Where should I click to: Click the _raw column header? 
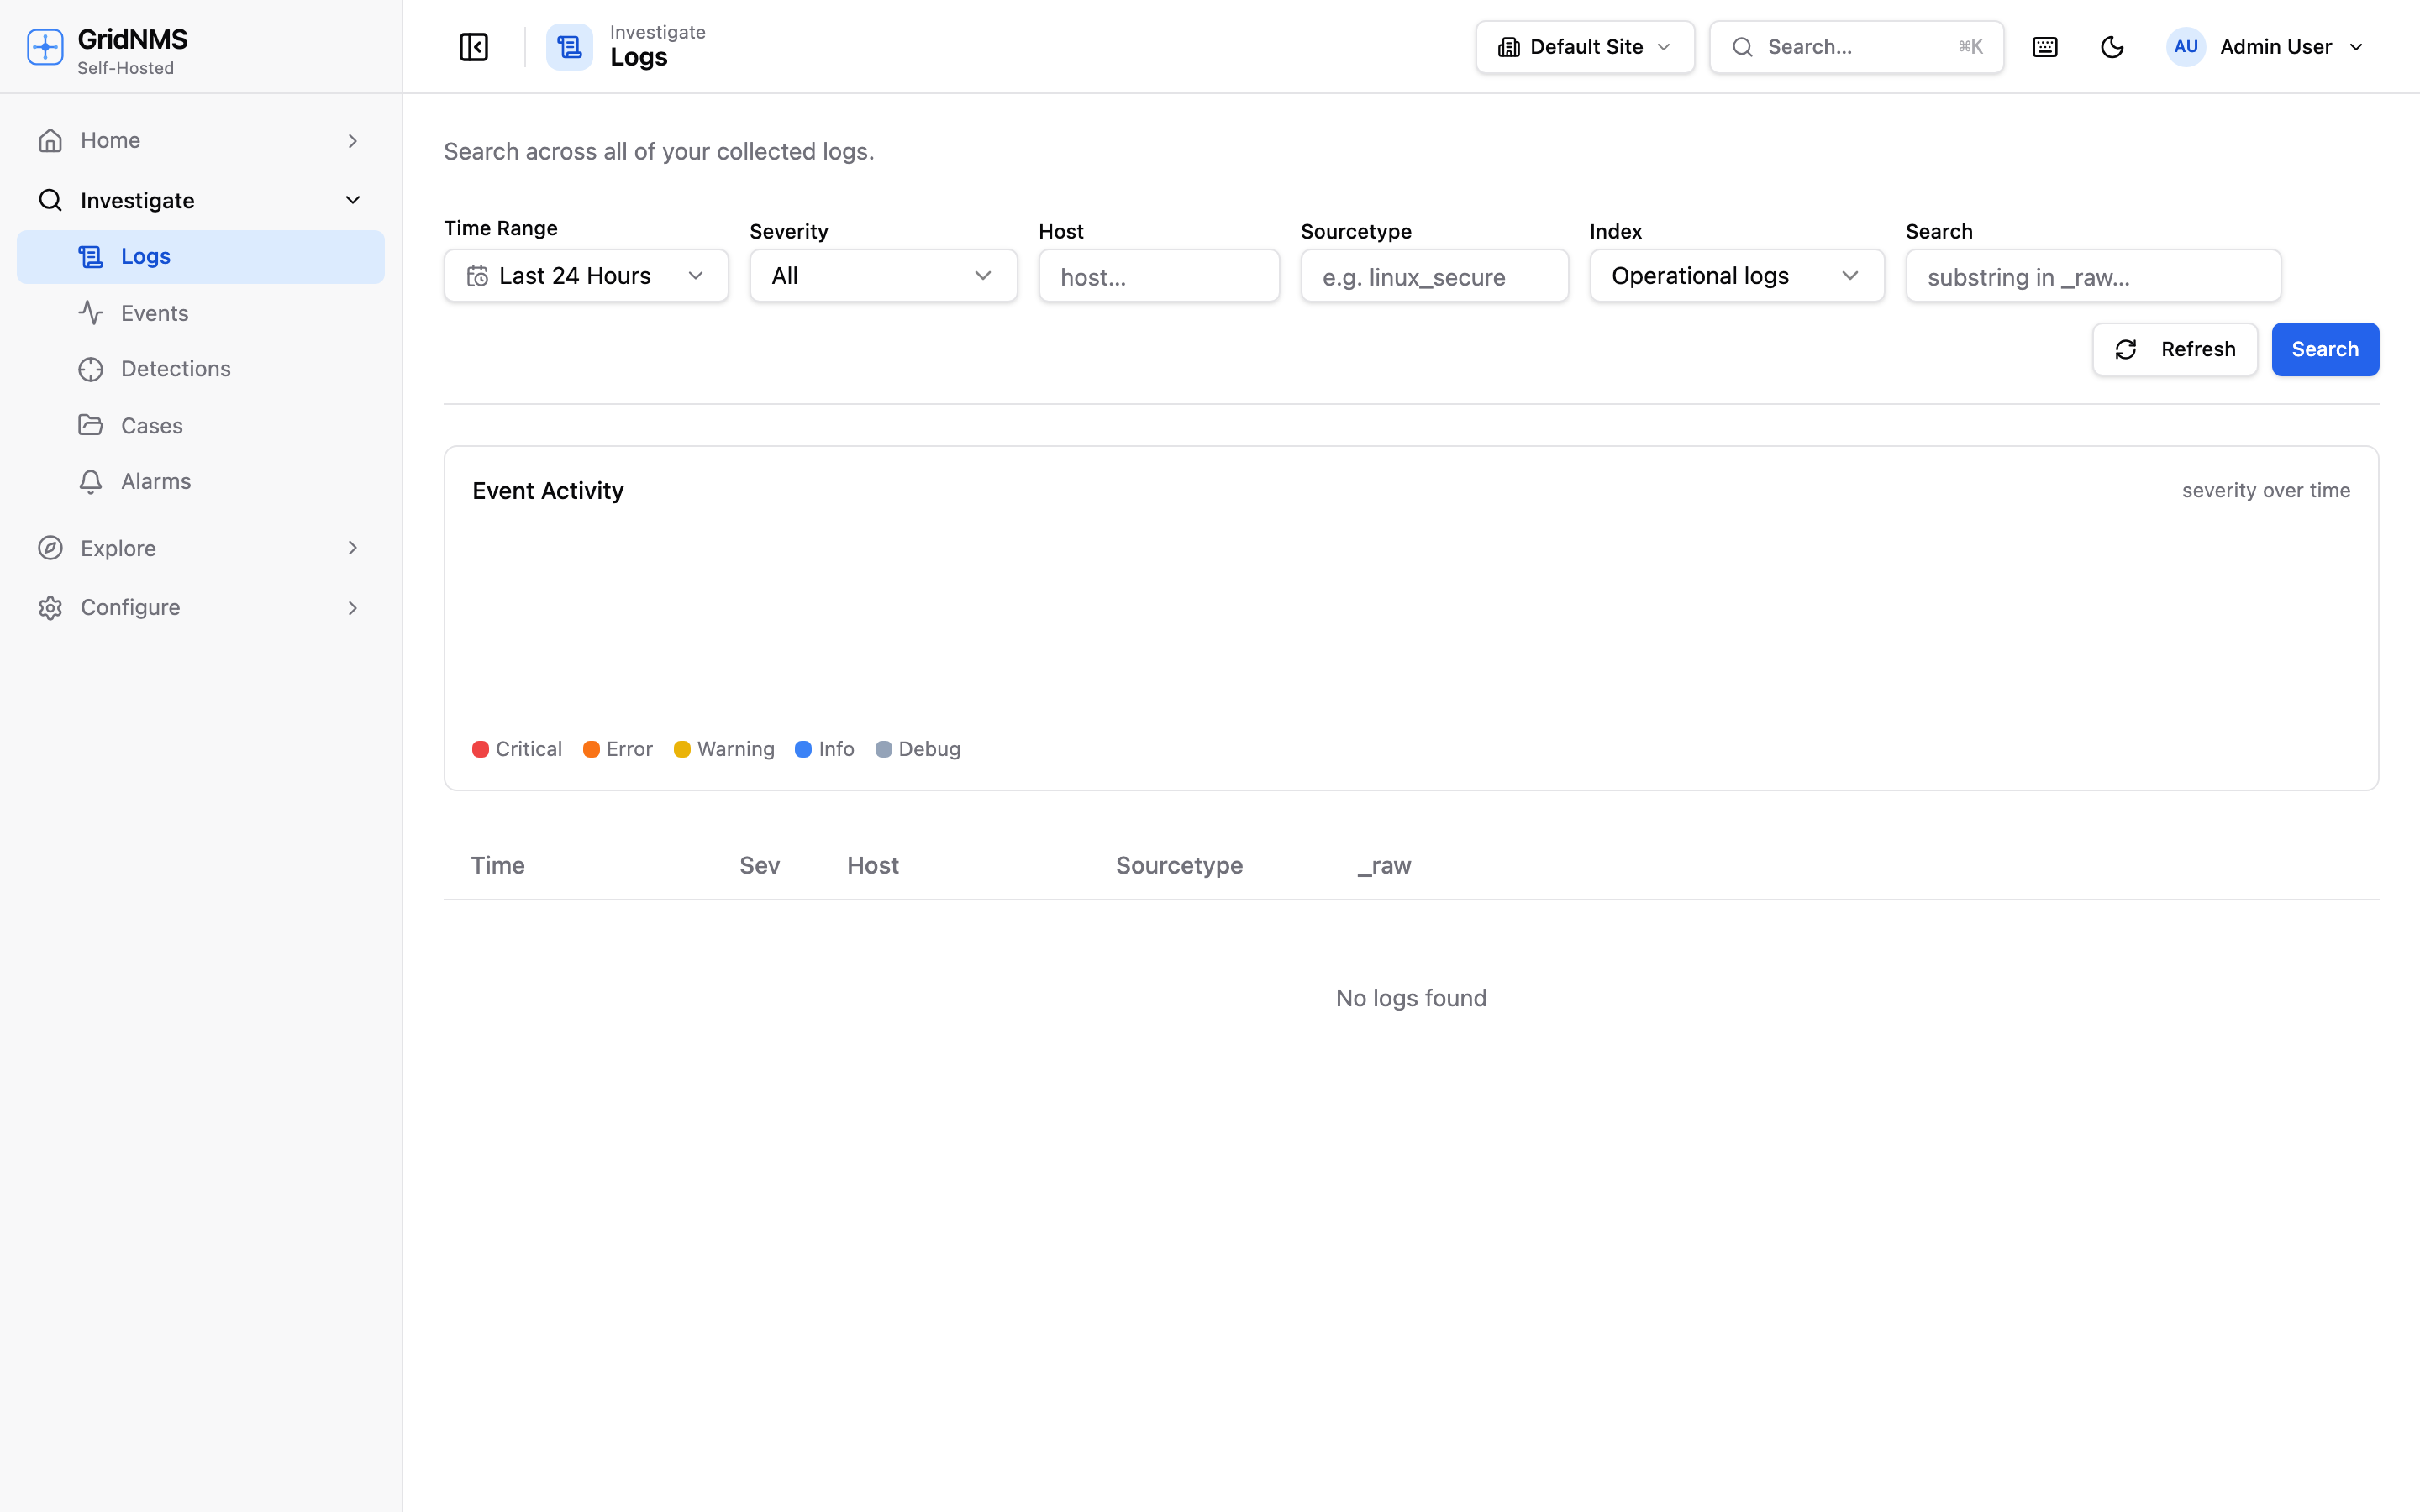coord(1384,865)
